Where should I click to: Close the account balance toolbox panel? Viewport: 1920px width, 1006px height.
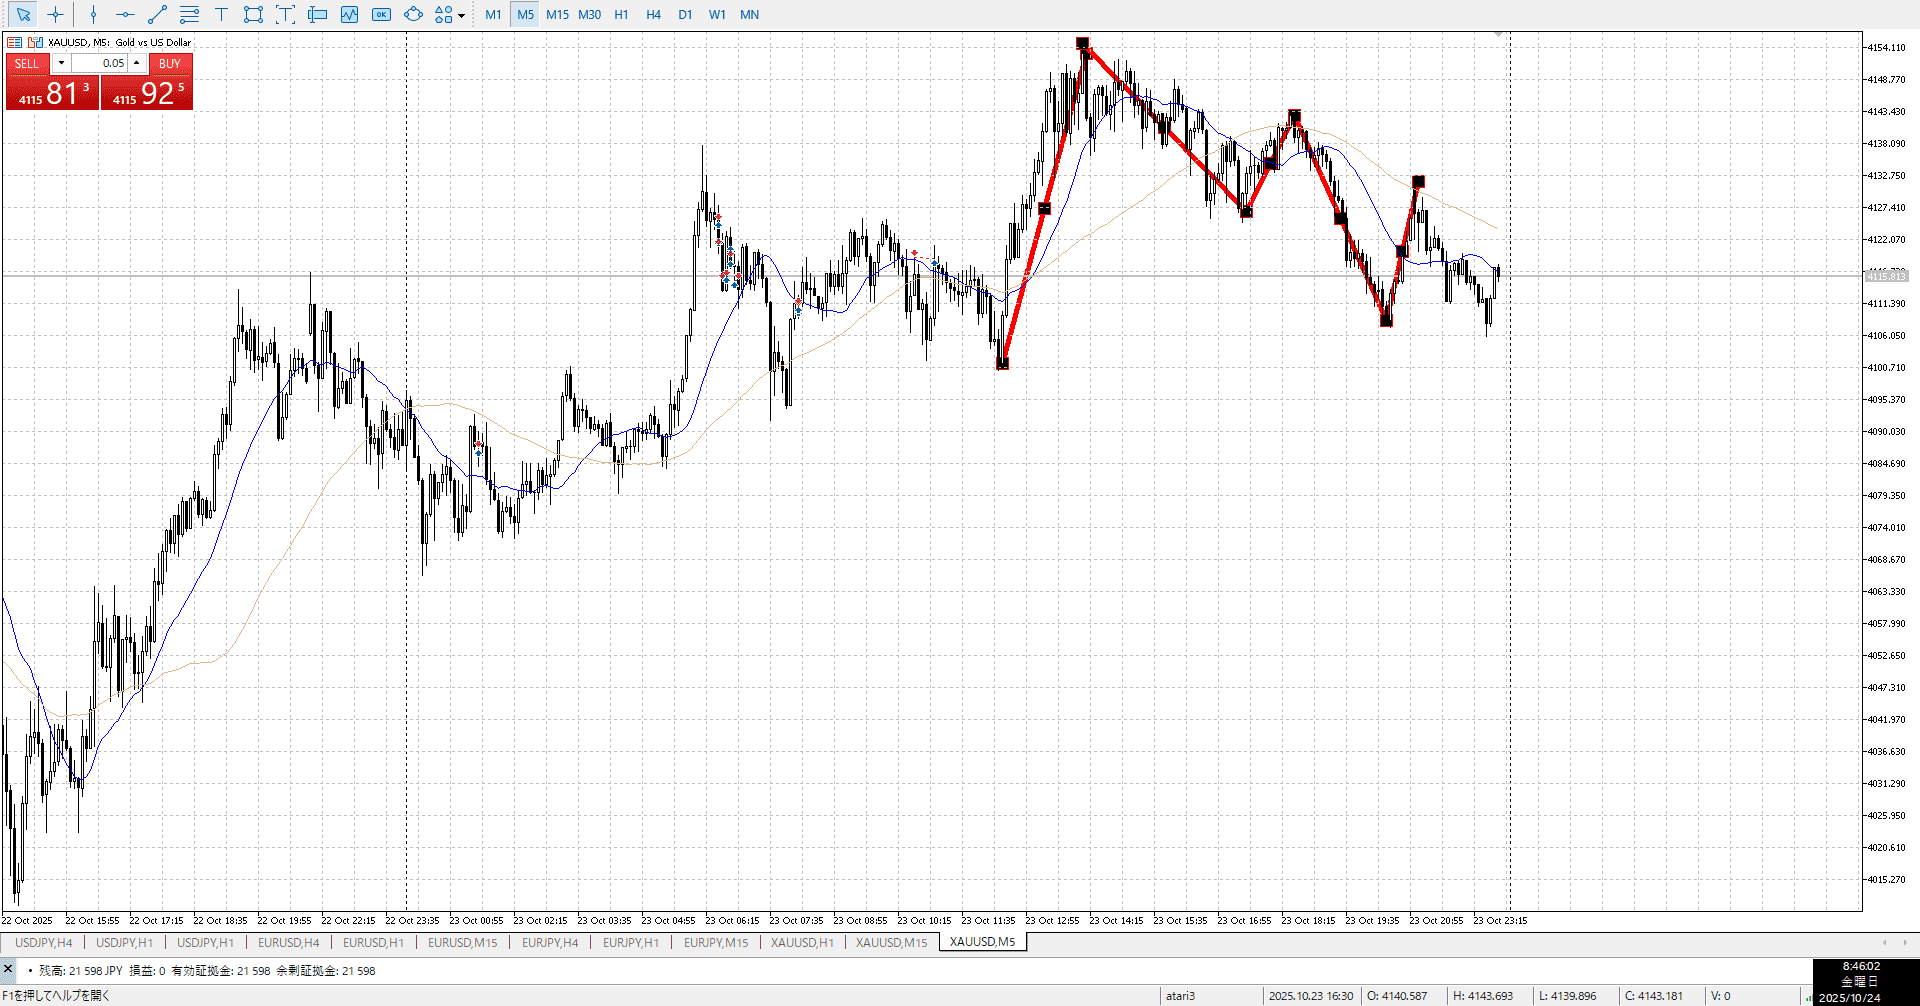[x=8, y=969]
